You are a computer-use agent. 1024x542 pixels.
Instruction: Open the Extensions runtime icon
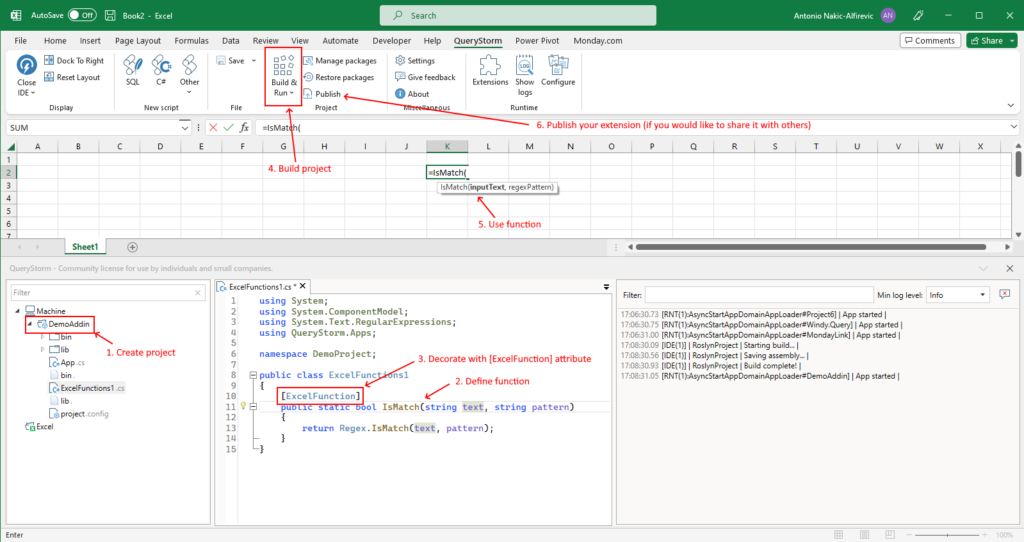click(490, 71)
